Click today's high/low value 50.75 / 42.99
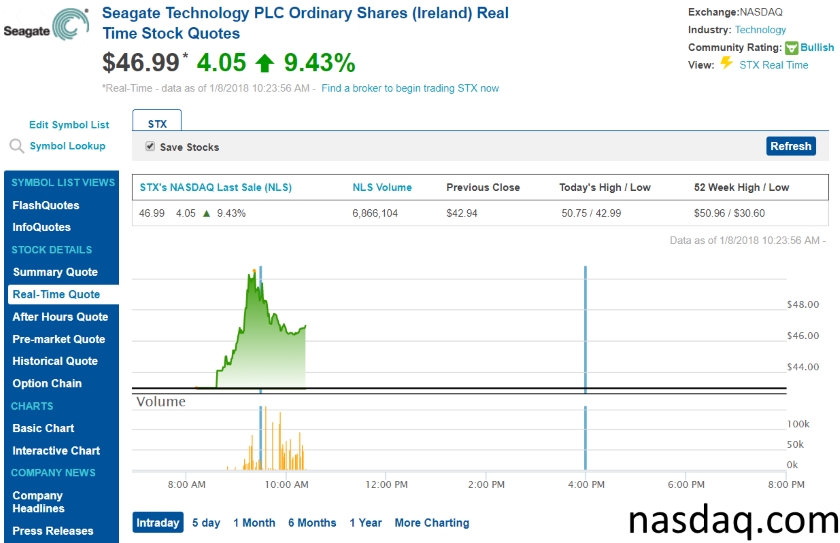The image size is (840, 543). pyautogui.click(x=591, y=213)
